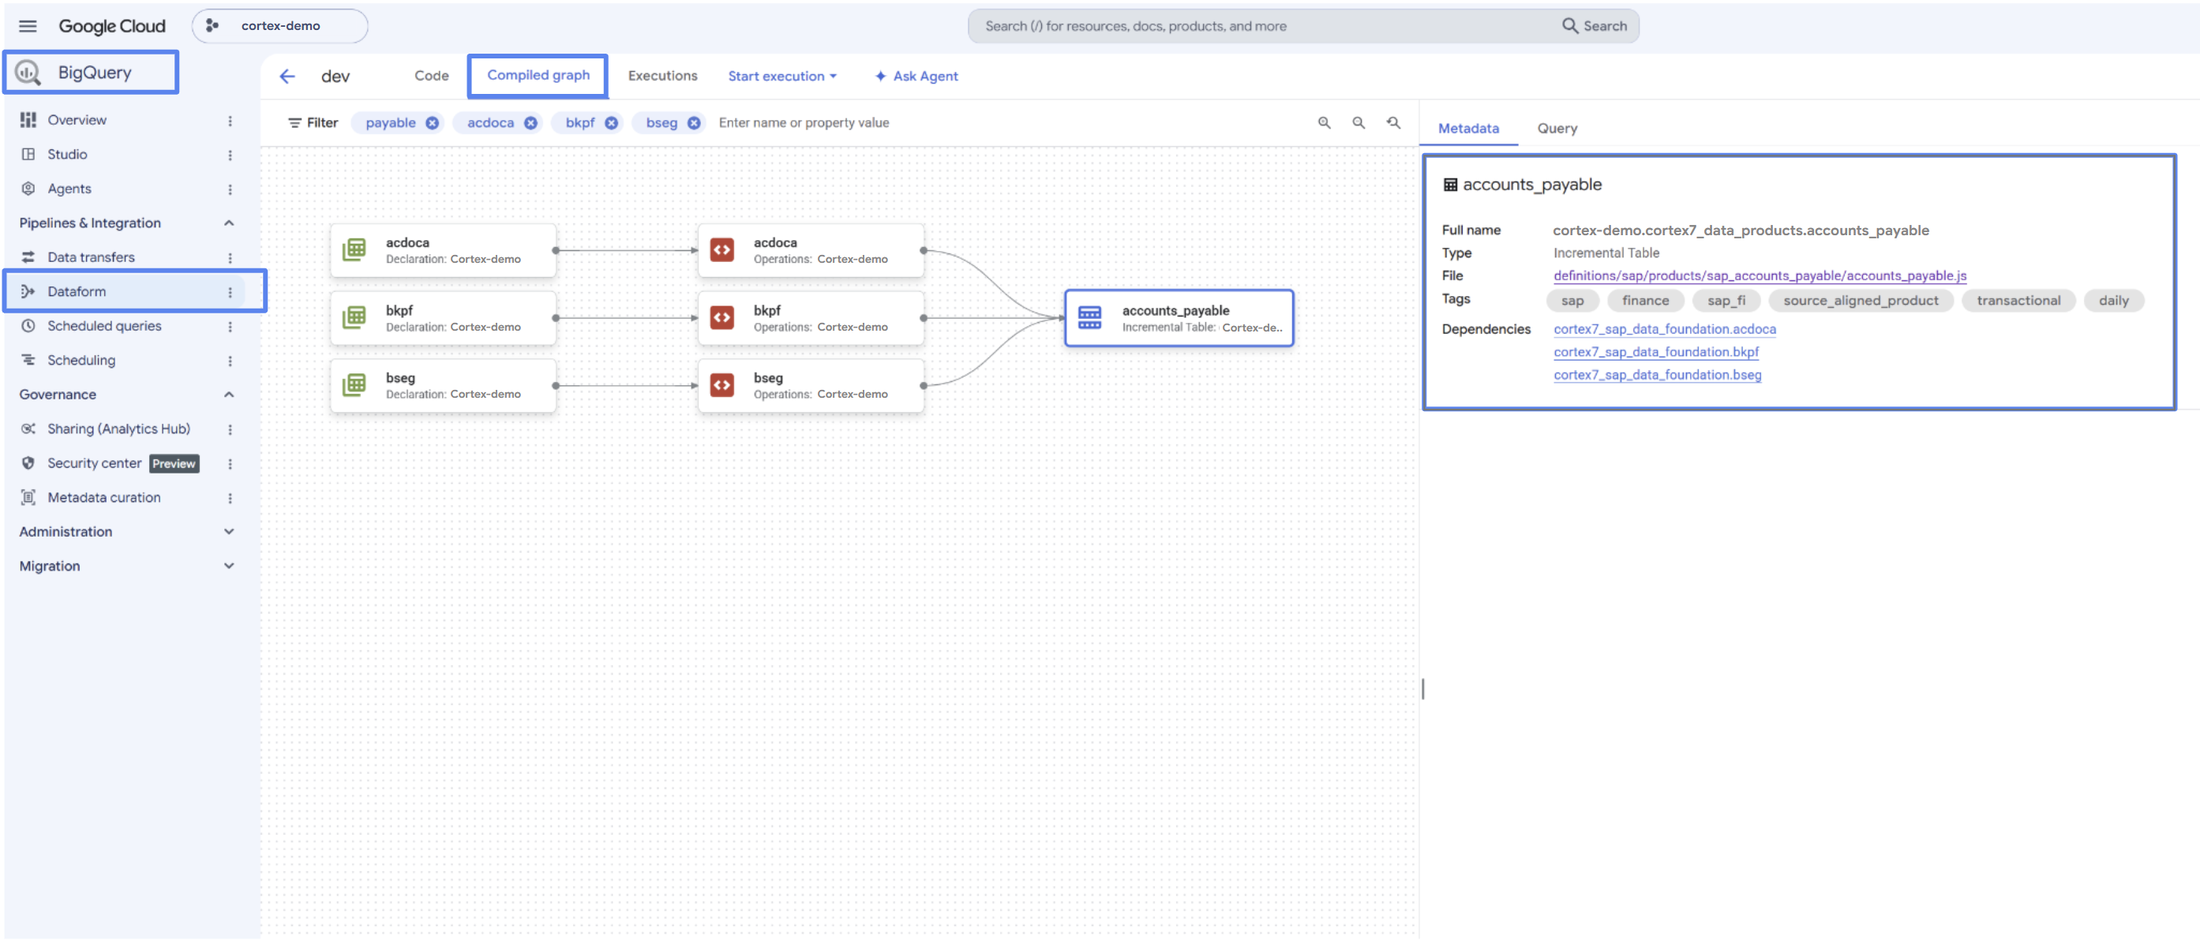The image size is (2200, 940).
Task: Select the acdoca Declaration node
Action: [x=443, y=250]
